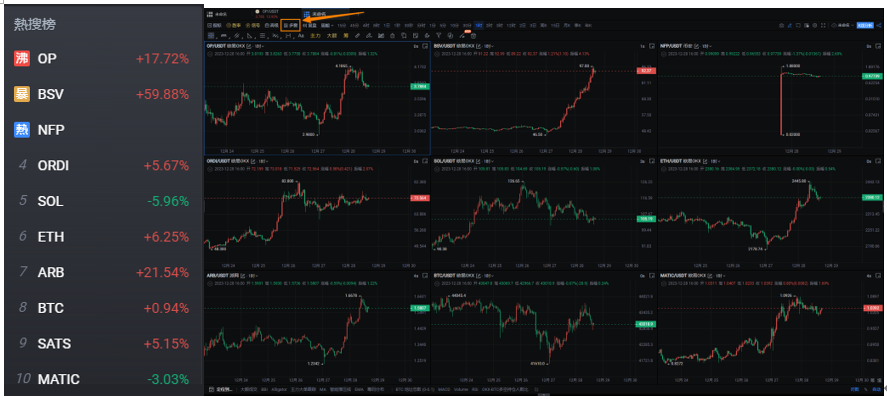Viewport: 887px width, 399px height.
Task: Click the brush highlighter icon
Action: pyautogui.click(x=369, y=36)
